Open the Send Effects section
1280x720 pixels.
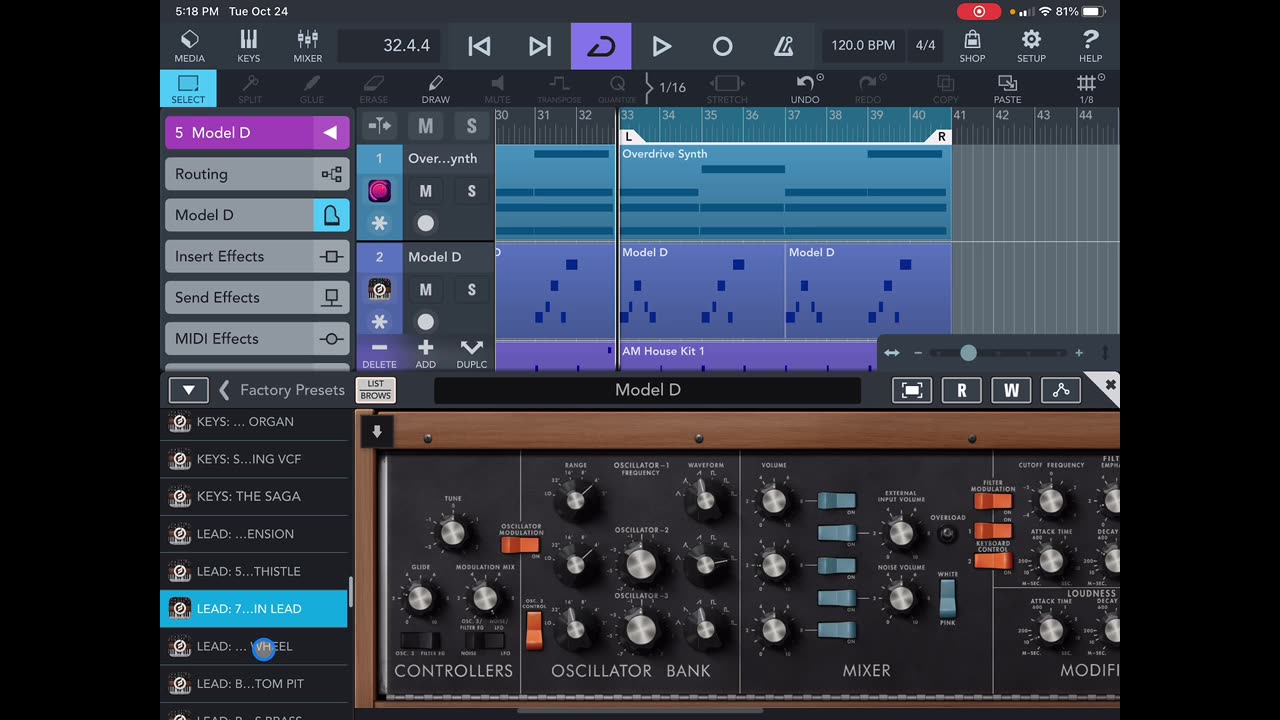coord(257,297)
